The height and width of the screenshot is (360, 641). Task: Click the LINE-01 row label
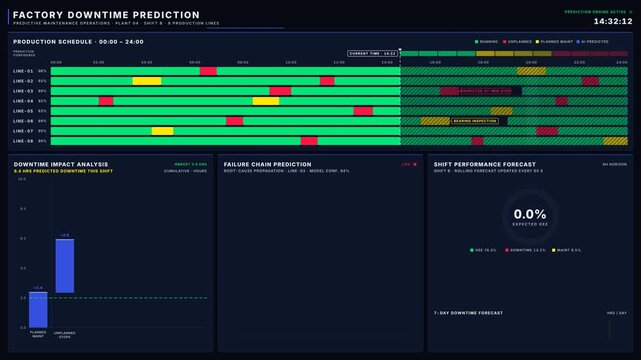click(23, 71)
